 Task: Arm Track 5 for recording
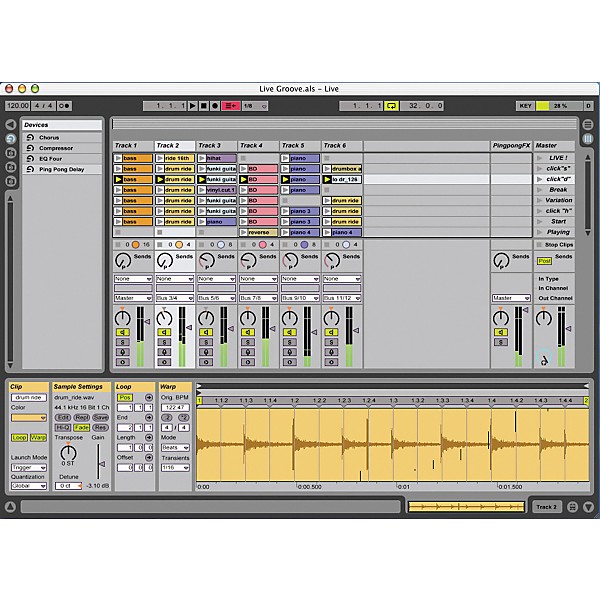(x=289, y=352)
